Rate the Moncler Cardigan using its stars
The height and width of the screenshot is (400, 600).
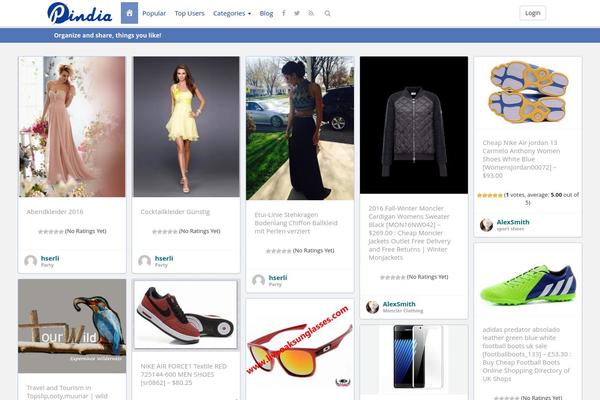[393, 277]
